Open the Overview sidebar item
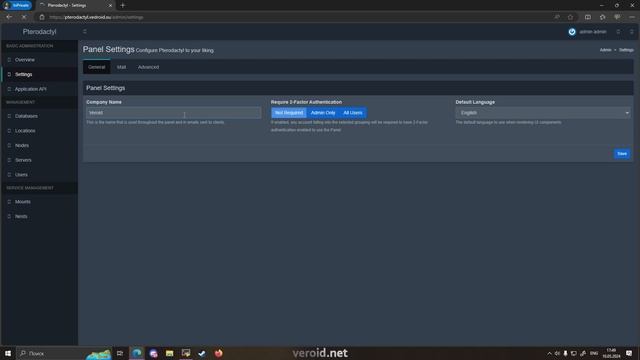The image size is (640, 360). click(x=39, y=60)
